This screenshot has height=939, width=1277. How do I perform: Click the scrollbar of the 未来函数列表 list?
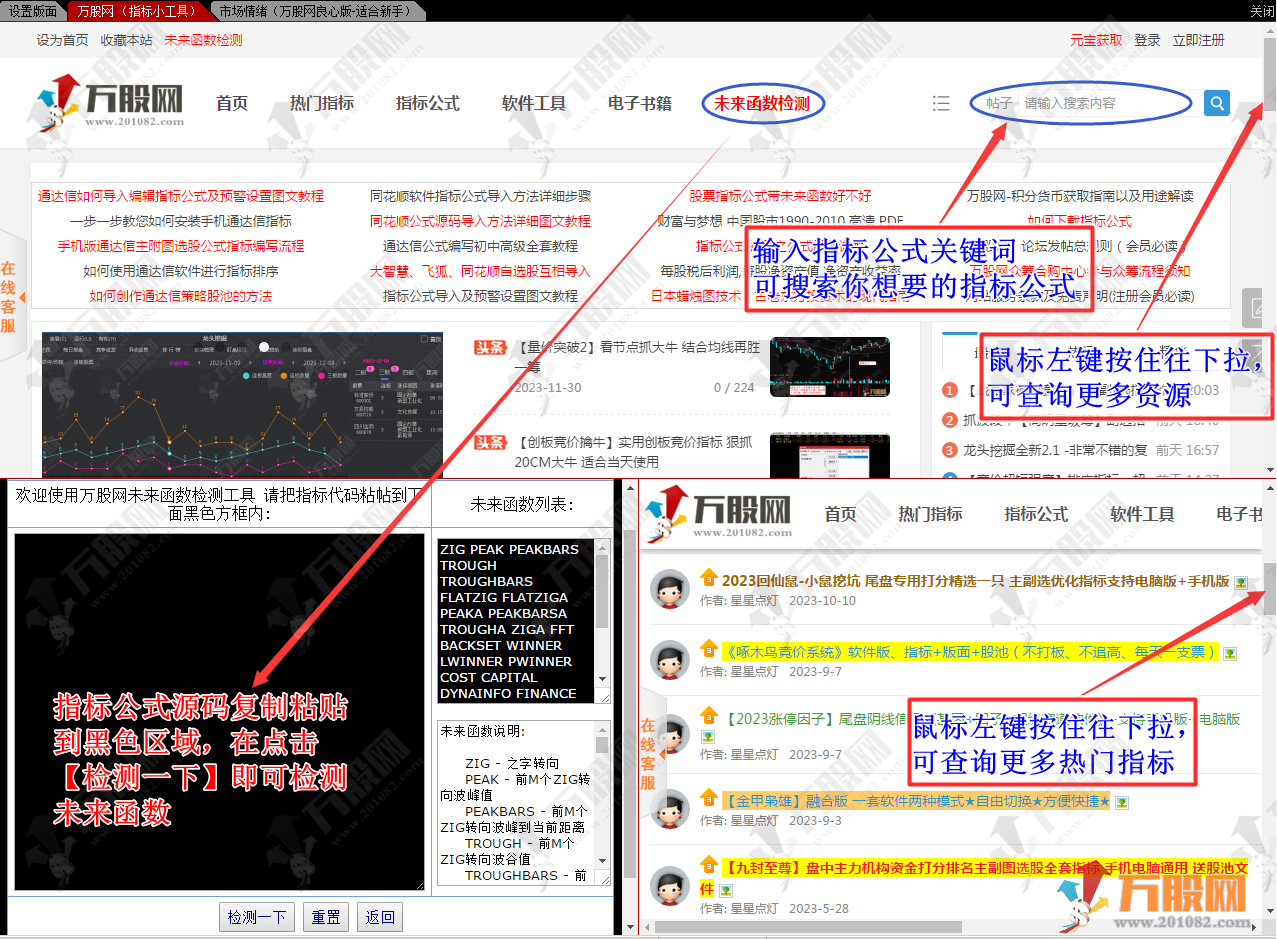[604, 590]
